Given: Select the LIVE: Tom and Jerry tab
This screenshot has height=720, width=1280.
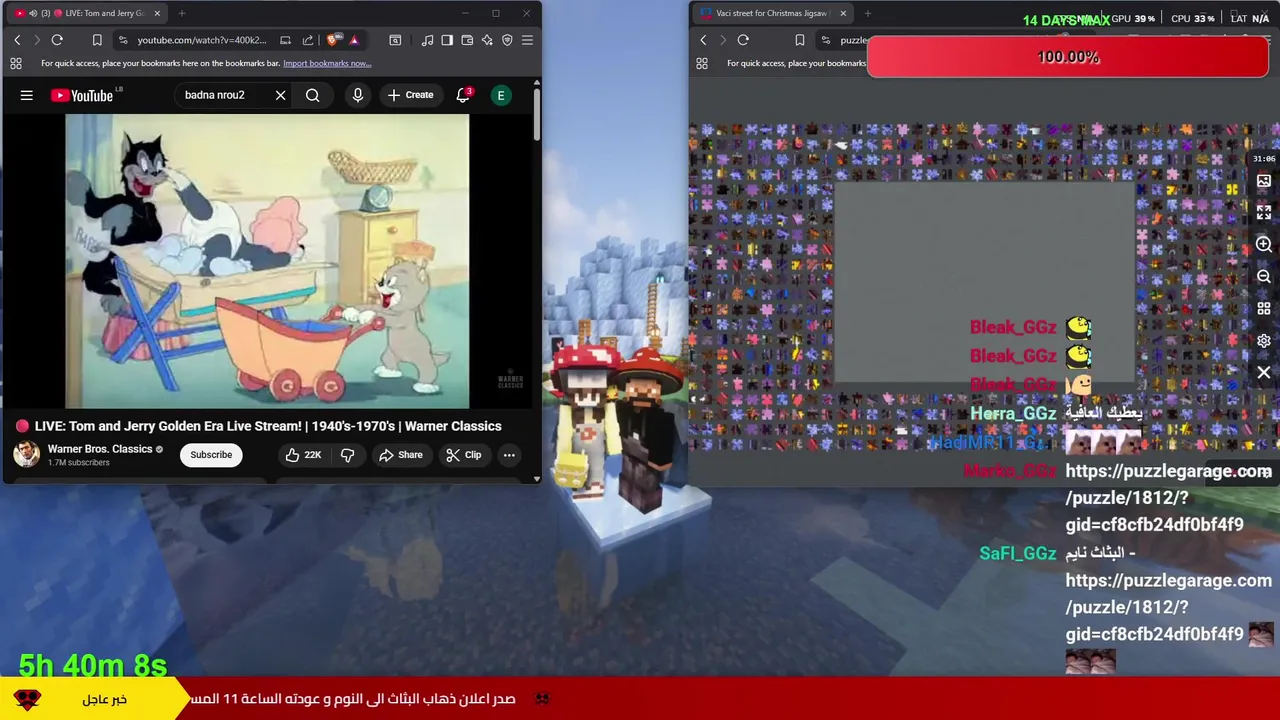Looking at the screenshot, I should click(90, 13).
